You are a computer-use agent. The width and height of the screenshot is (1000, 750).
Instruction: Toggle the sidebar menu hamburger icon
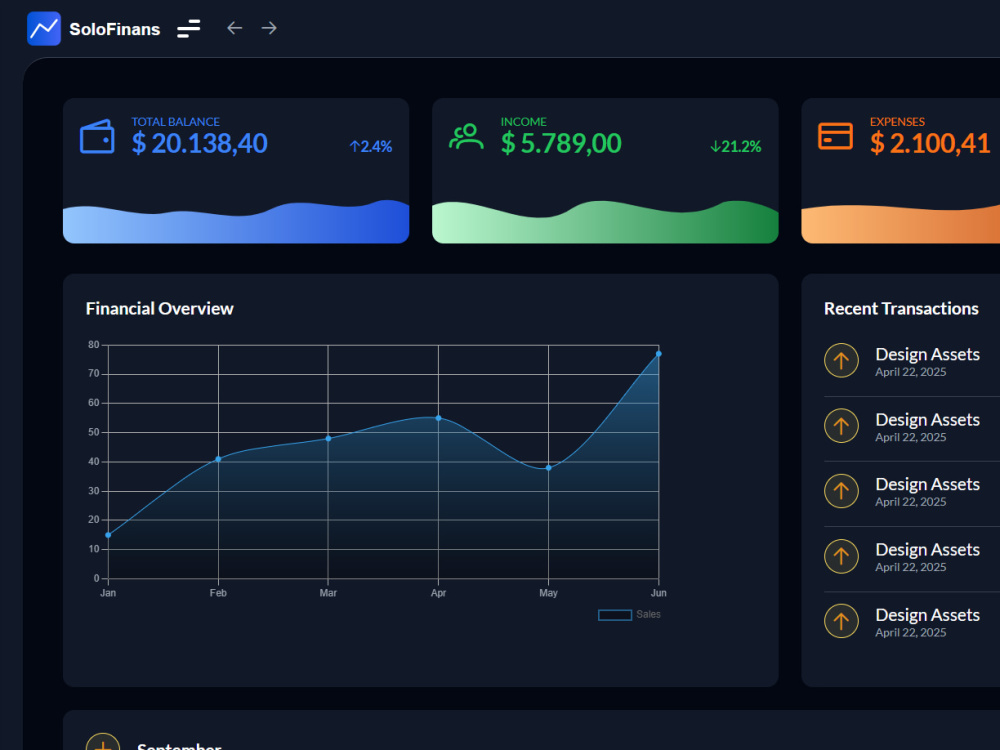(189, 29)
